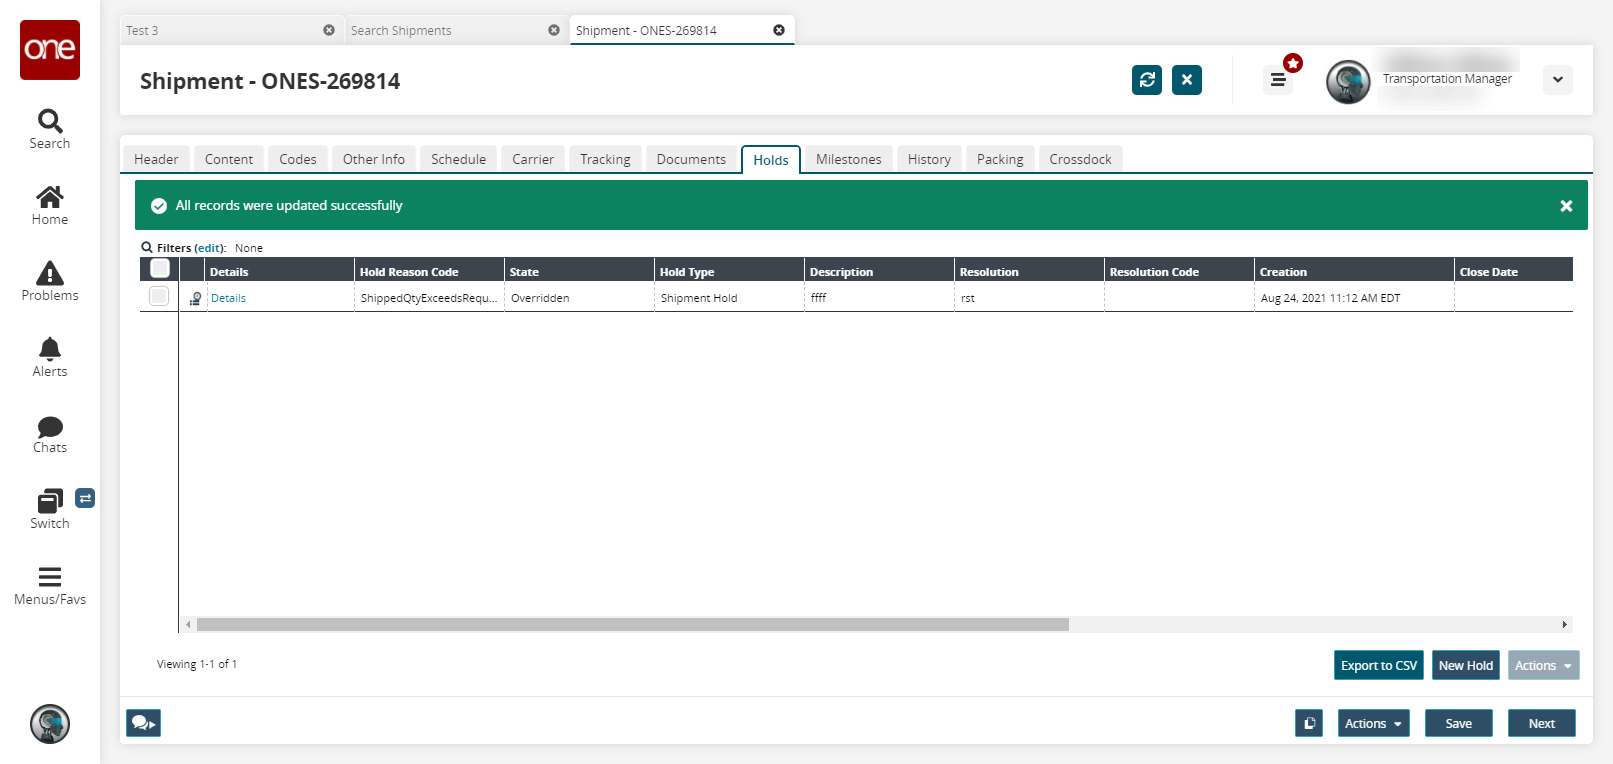This screenshot has height=764, width=1613.
Task: Expand the user profile dropdown arrow
Action: (1557, 80)
